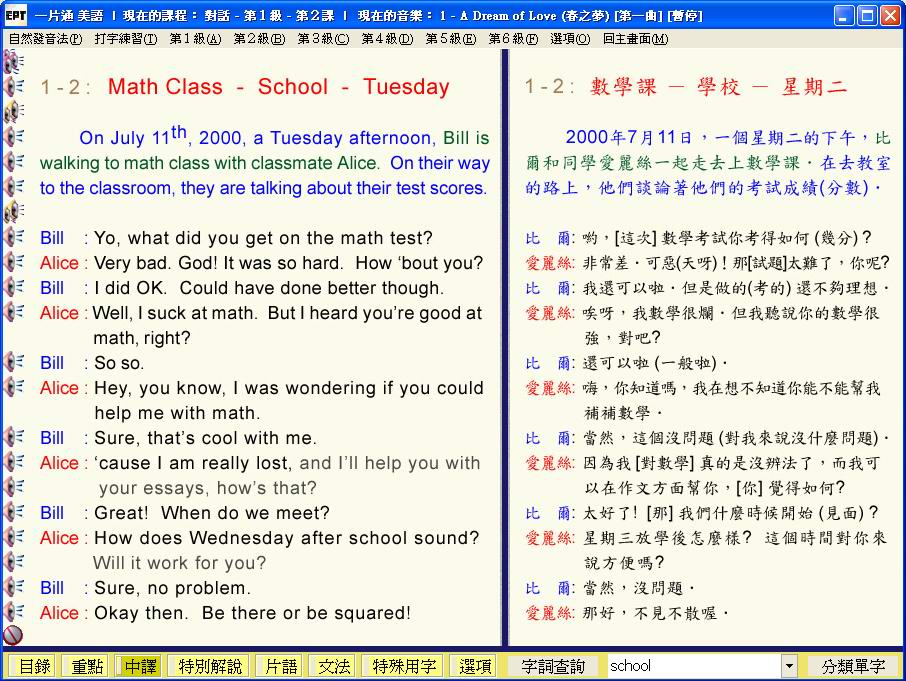
Task: Open the 第1級 level one menu
Action: click(195, 39)
